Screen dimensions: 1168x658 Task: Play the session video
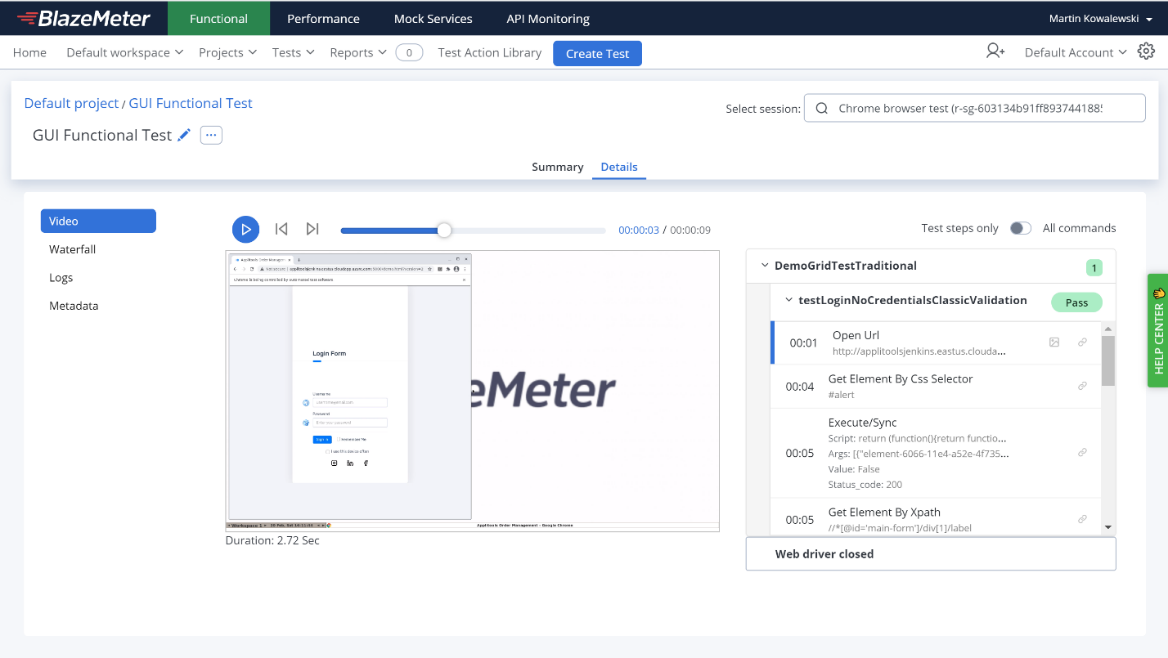(245, 230)
